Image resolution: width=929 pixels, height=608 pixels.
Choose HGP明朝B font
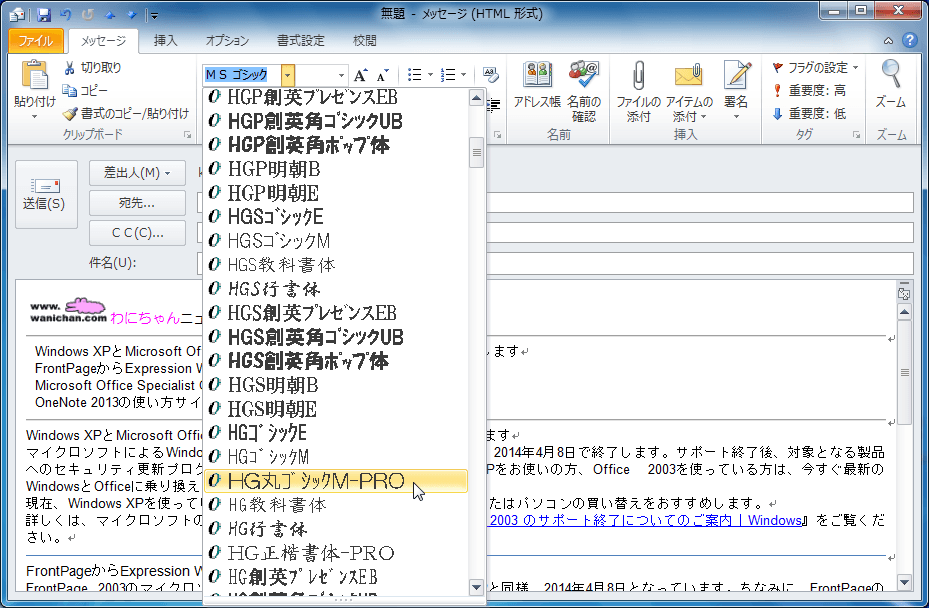tap(336, 169)
